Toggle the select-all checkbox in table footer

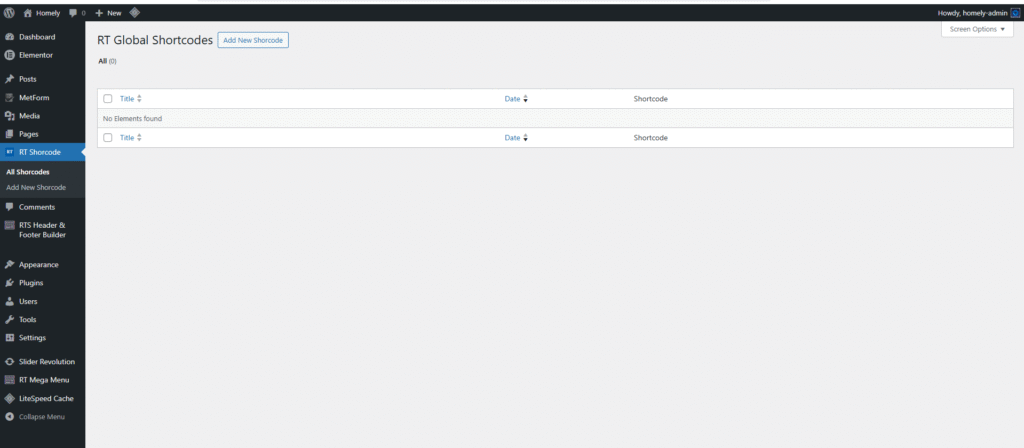[x=108, y=137]
